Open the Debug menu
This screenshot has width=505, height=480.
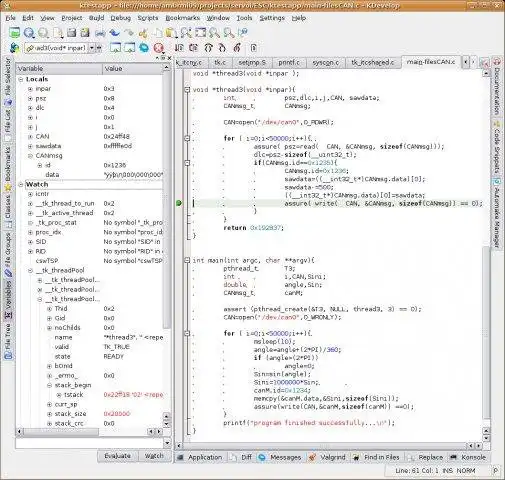click(x=120, y=18)
